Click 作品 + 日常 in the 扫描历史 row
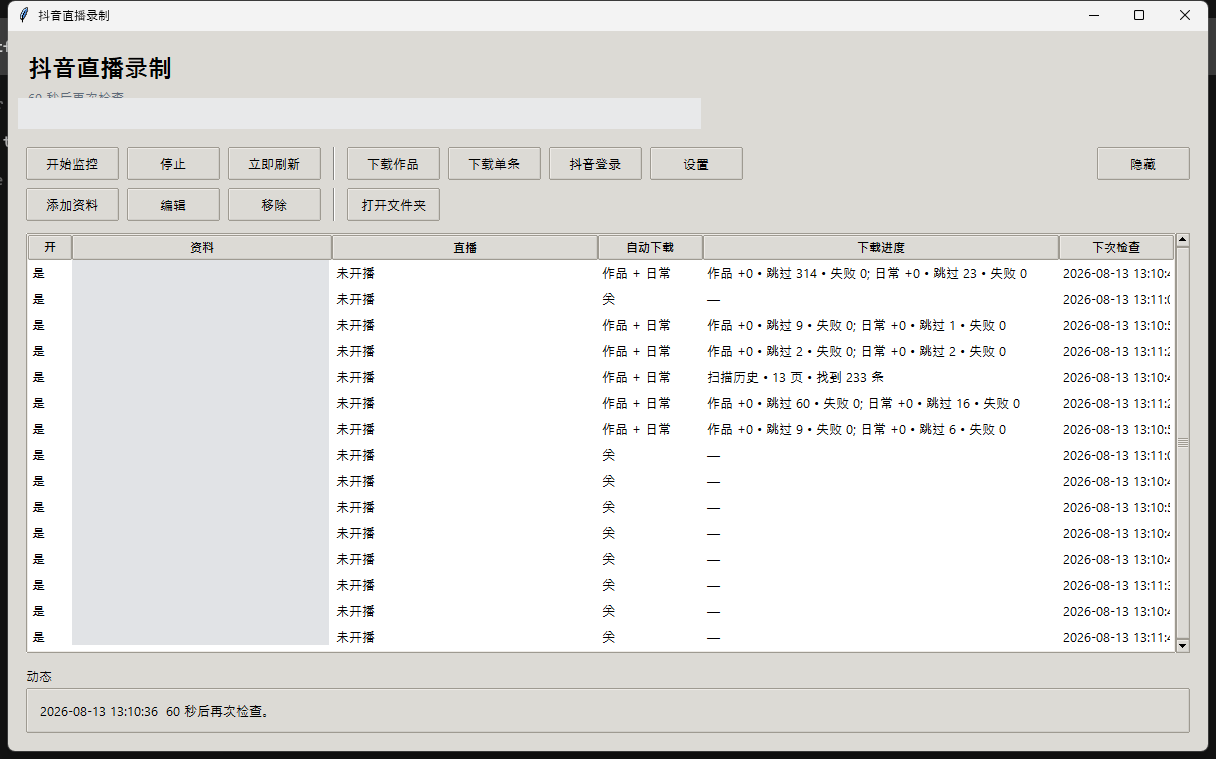 tap(636, 377)
